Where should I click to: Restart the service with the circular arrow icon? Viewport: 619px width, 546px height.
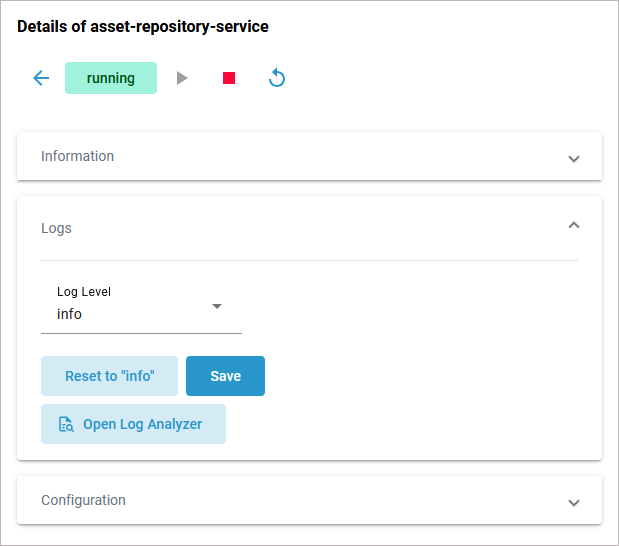click(277, 78)
